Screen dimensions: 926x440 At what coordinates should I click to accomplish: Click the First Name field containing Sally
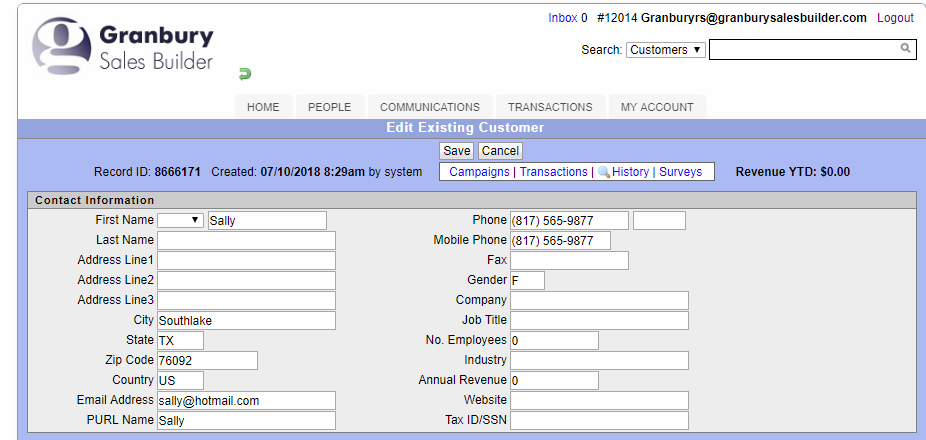tap(267, 221)
